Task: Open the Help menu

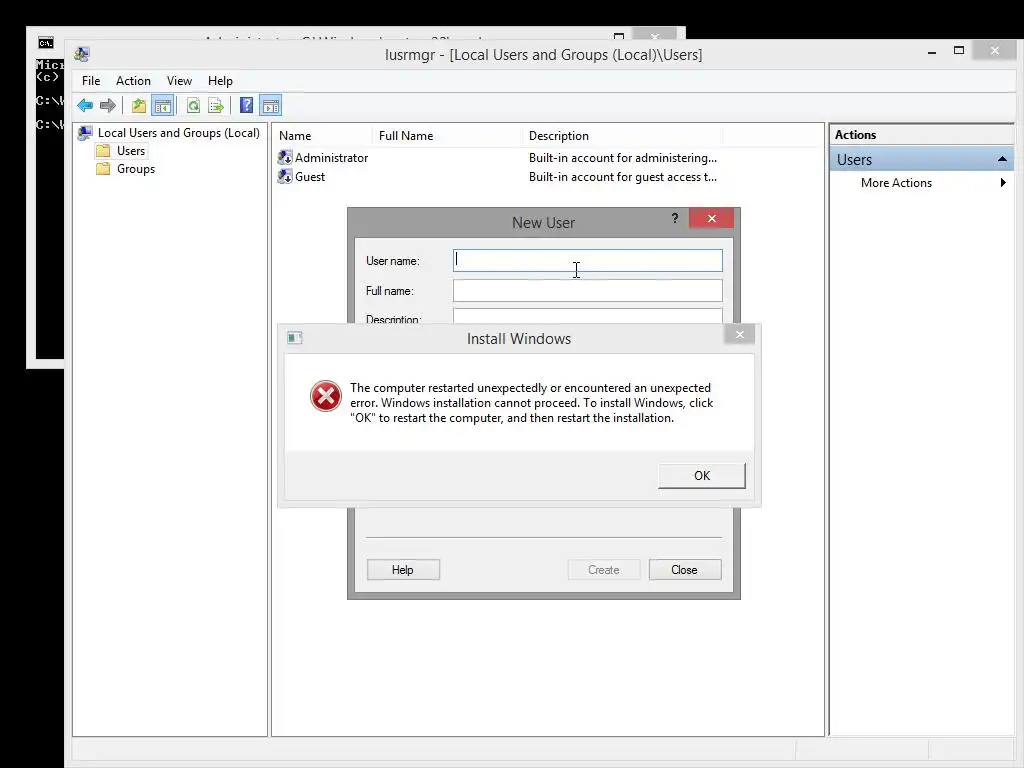Action: point(220,81)
